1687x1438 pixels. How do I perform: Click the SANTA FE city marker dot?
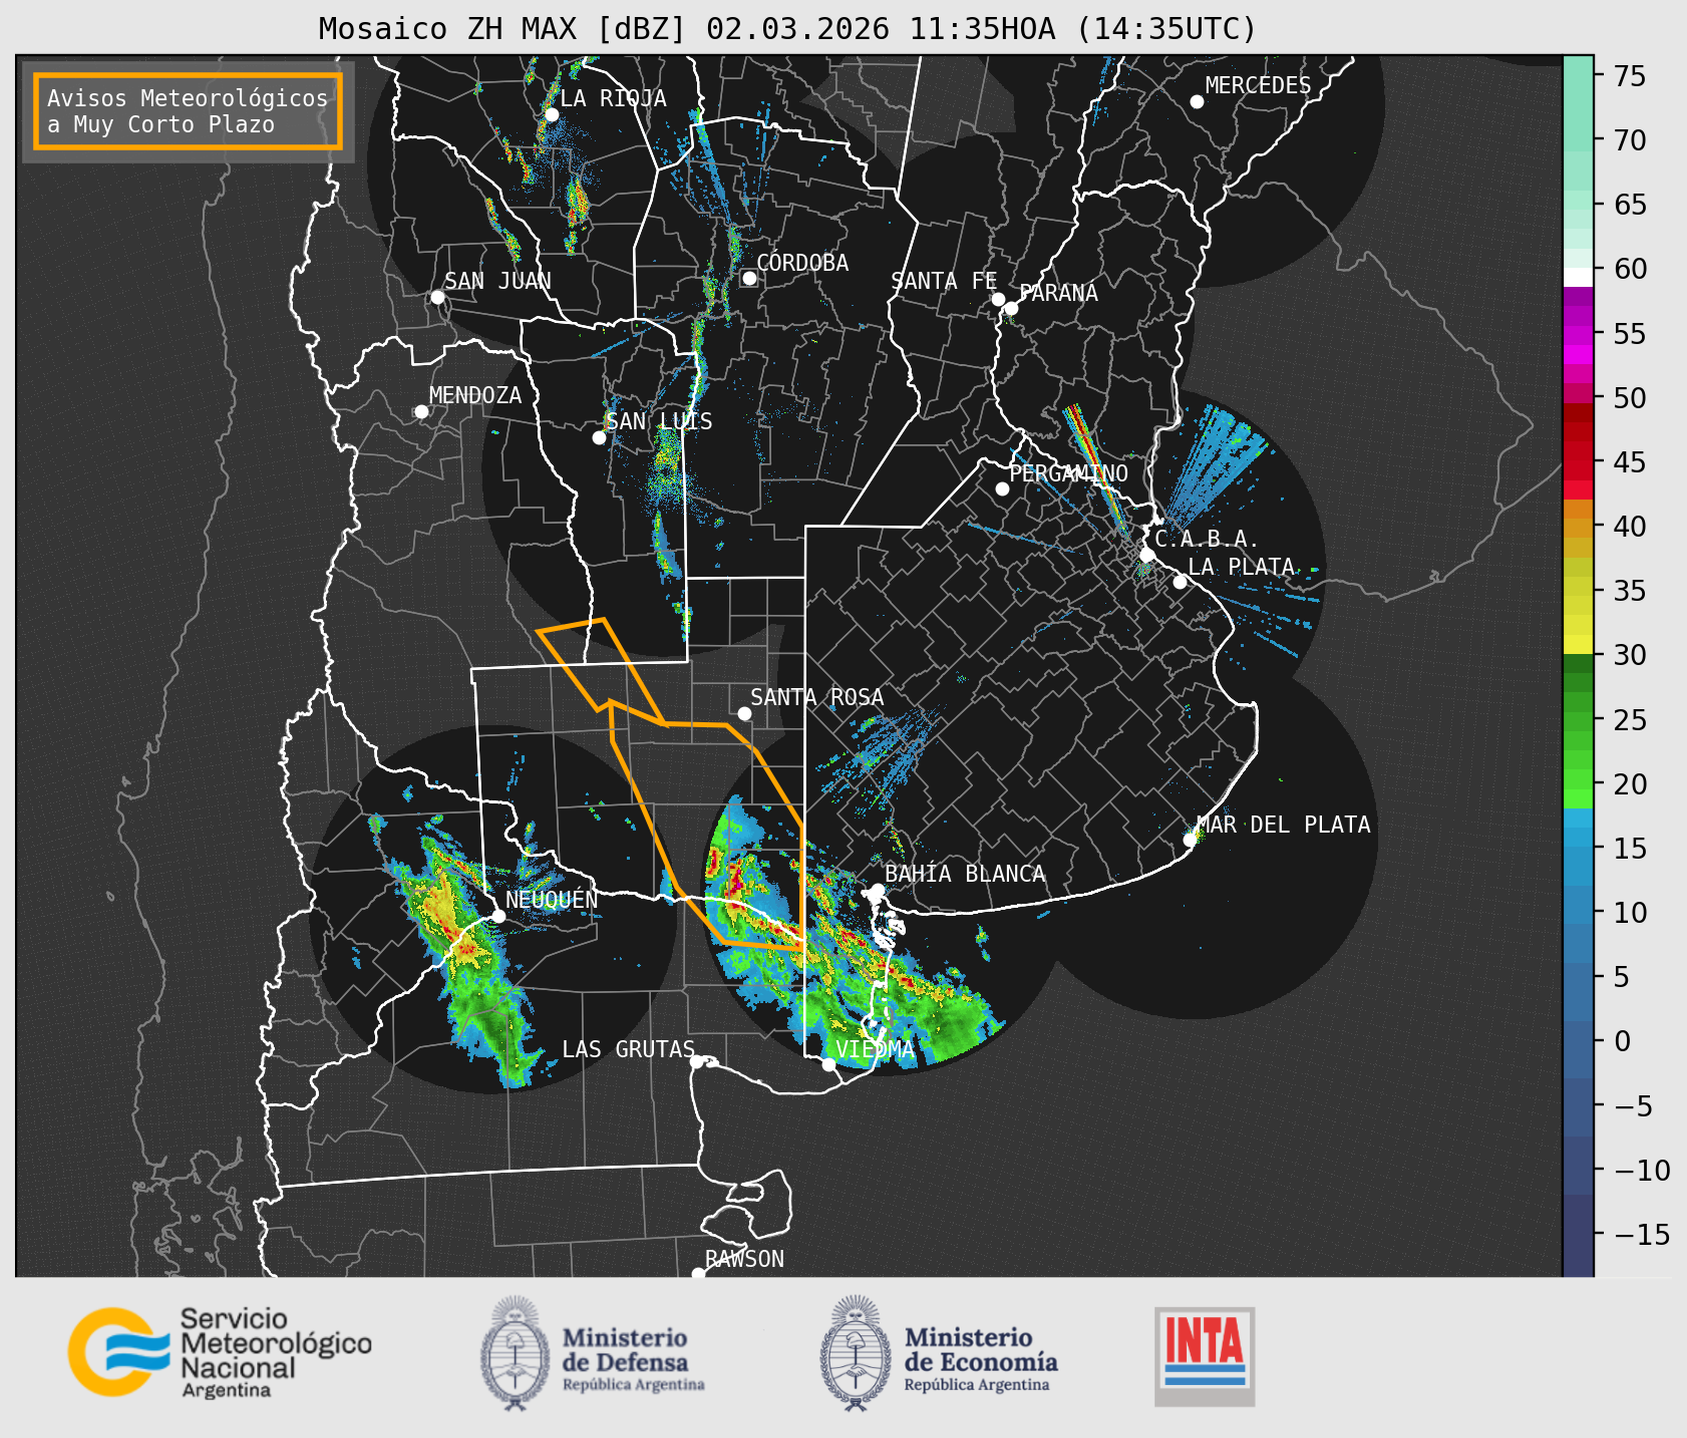[x=998, y=299]
